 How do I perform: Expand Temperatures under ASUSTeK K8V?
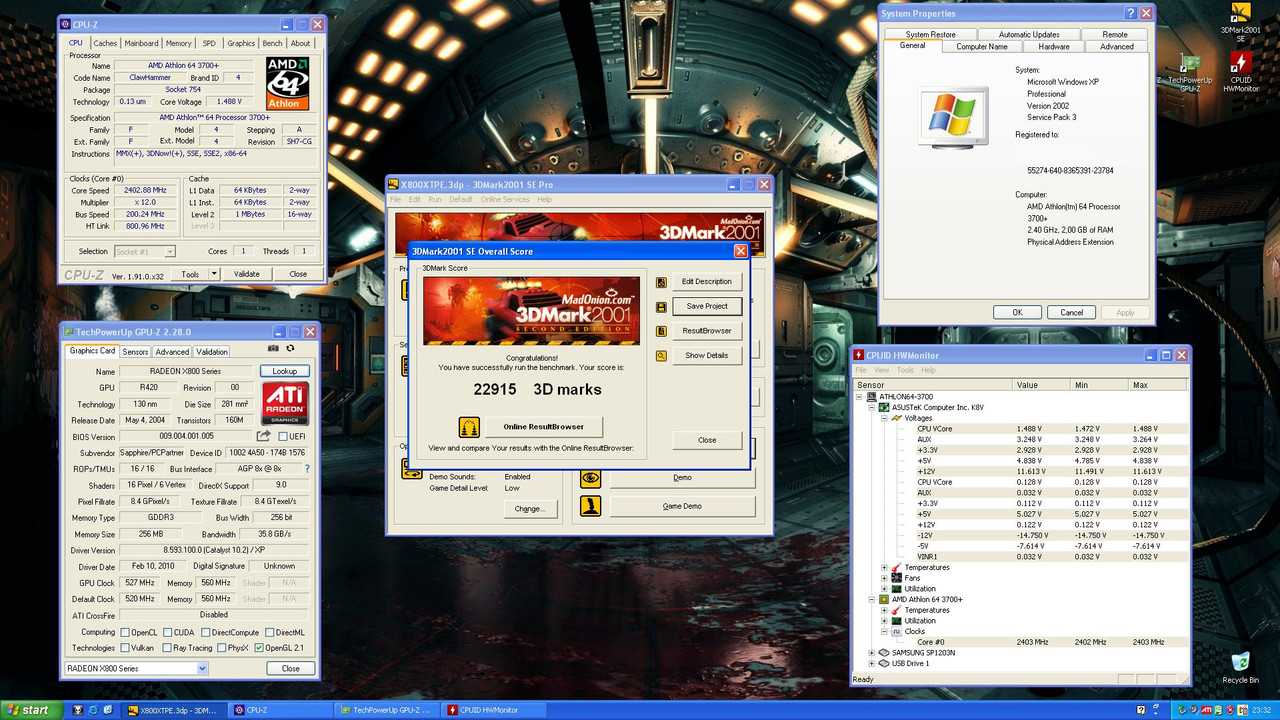(x=884, y=567)
